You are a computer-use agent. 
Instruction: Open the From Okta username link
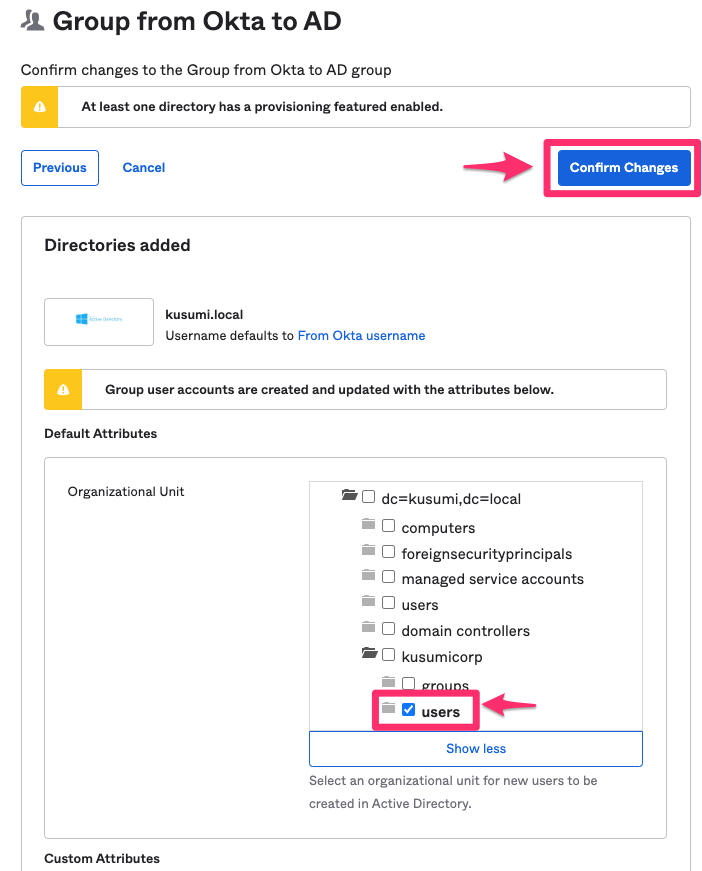pyautogui.click(x=361, y=336)
